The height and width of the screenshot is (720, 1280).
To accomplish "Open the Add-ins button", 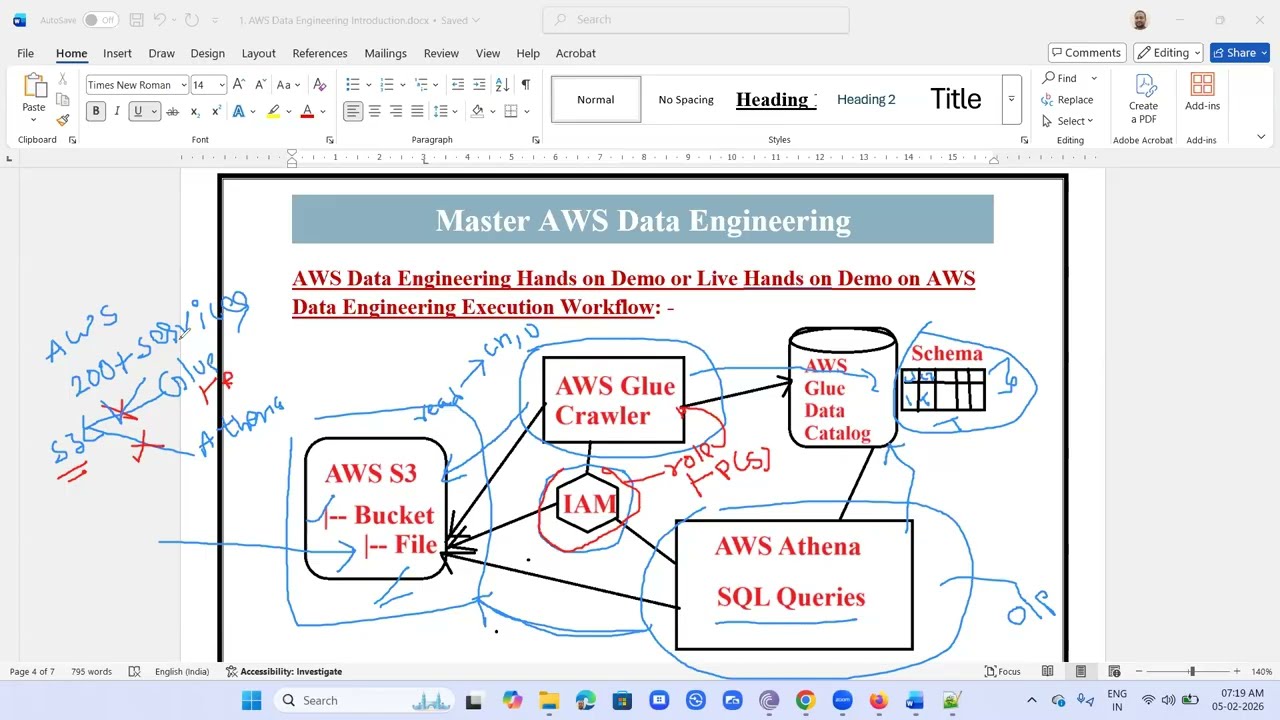I will 1202,92.
